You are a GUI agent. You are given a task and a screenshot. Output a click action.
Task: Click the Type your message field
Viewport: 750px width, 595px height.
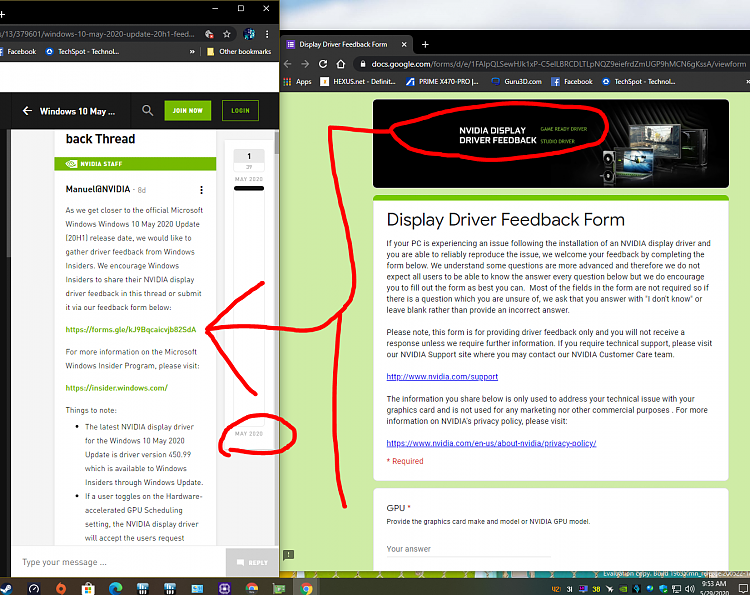coord(118,562)
